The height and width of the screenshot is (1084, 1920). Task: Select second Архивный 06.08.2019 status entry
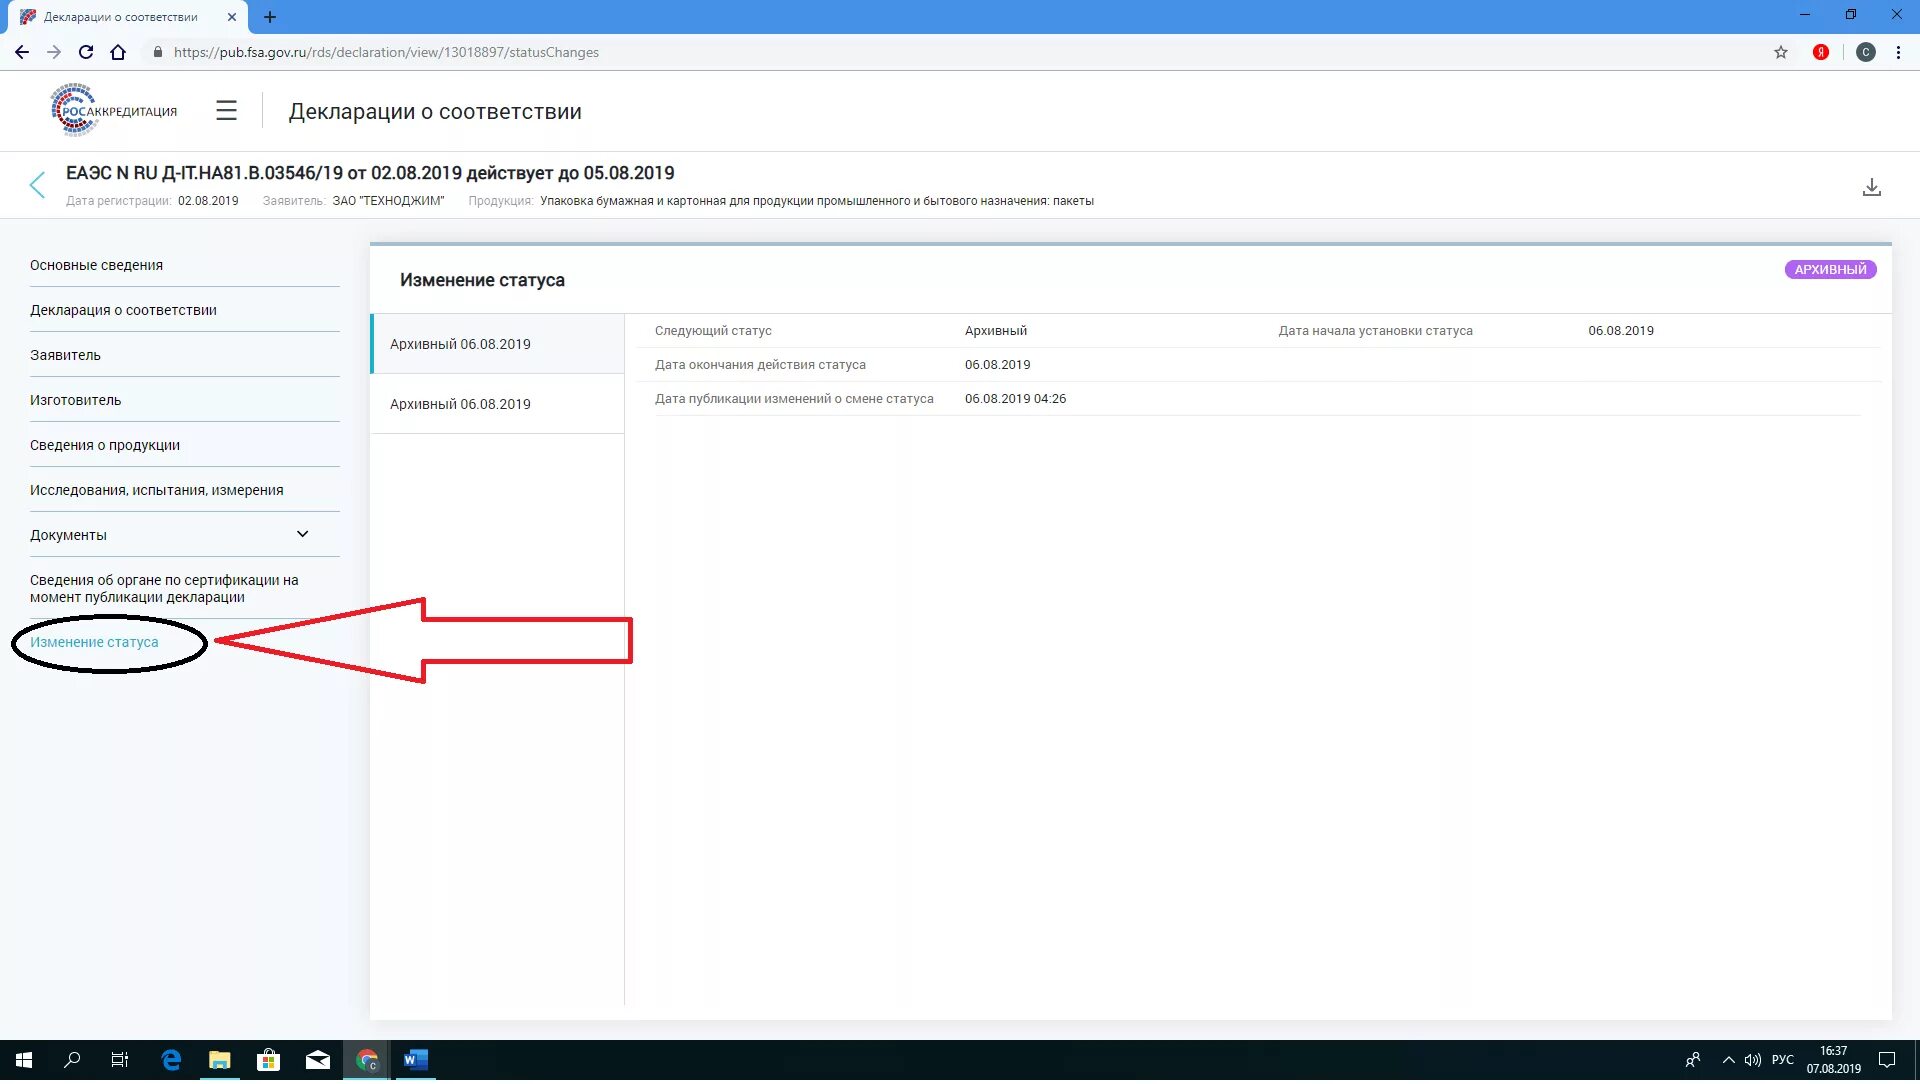tap(497, 405)
